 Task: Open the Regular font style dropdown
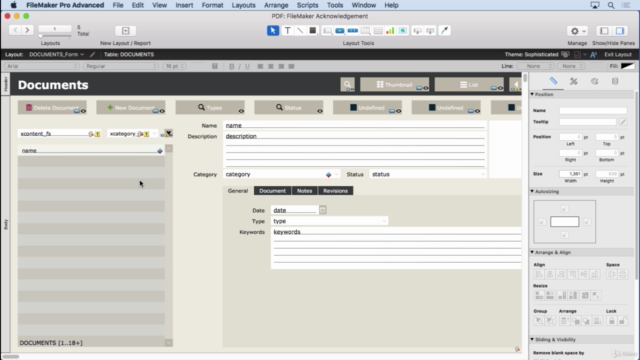(121, 66)
